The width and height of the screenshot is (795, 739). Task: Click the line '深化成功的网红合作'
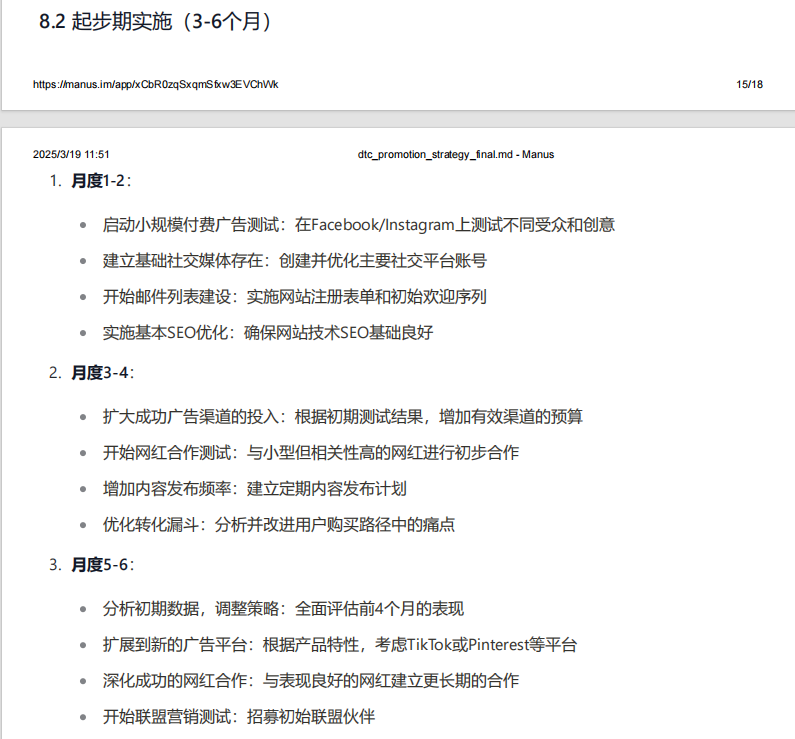coord(311,681)
